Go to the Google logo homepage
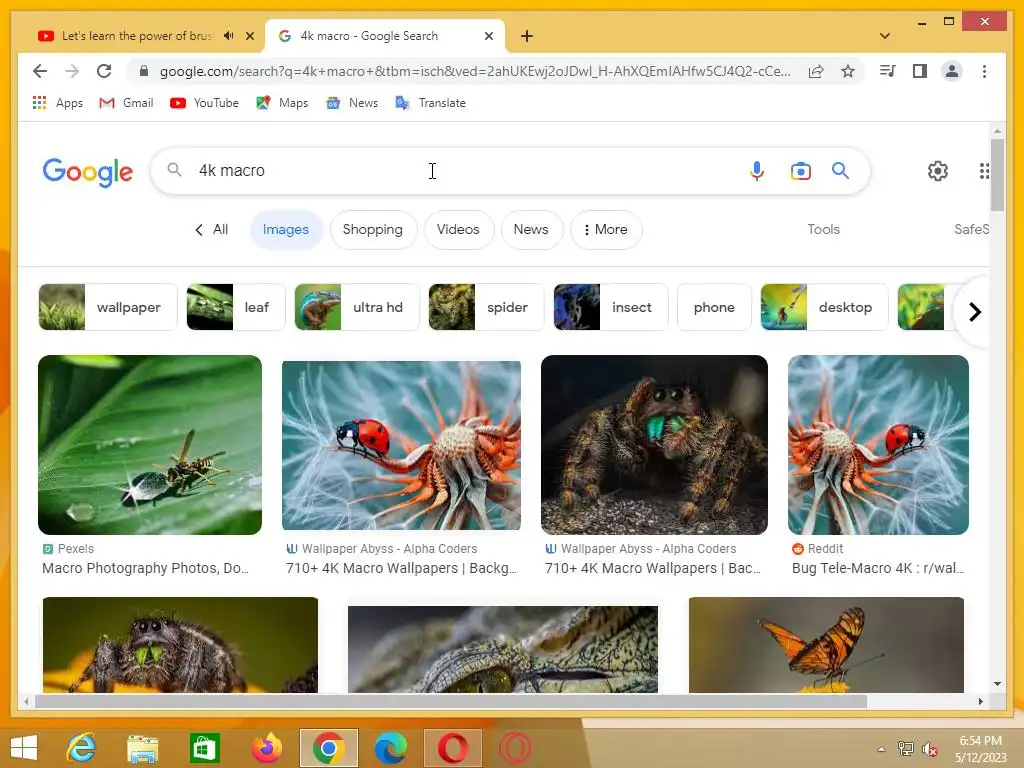This screenshot has height=768, width=1024. click(88, 172)
